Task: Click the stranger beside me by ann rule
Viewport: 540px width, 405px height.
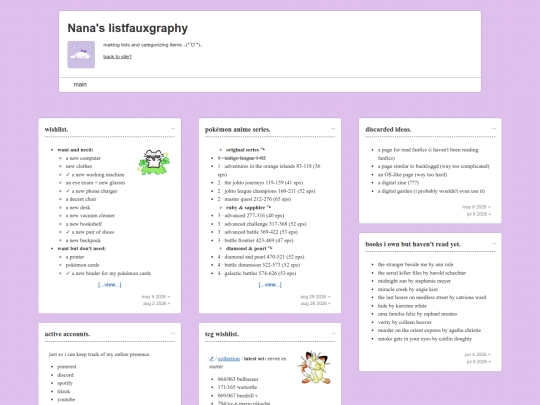Action: pyautogui.click(x=415, y=264)
